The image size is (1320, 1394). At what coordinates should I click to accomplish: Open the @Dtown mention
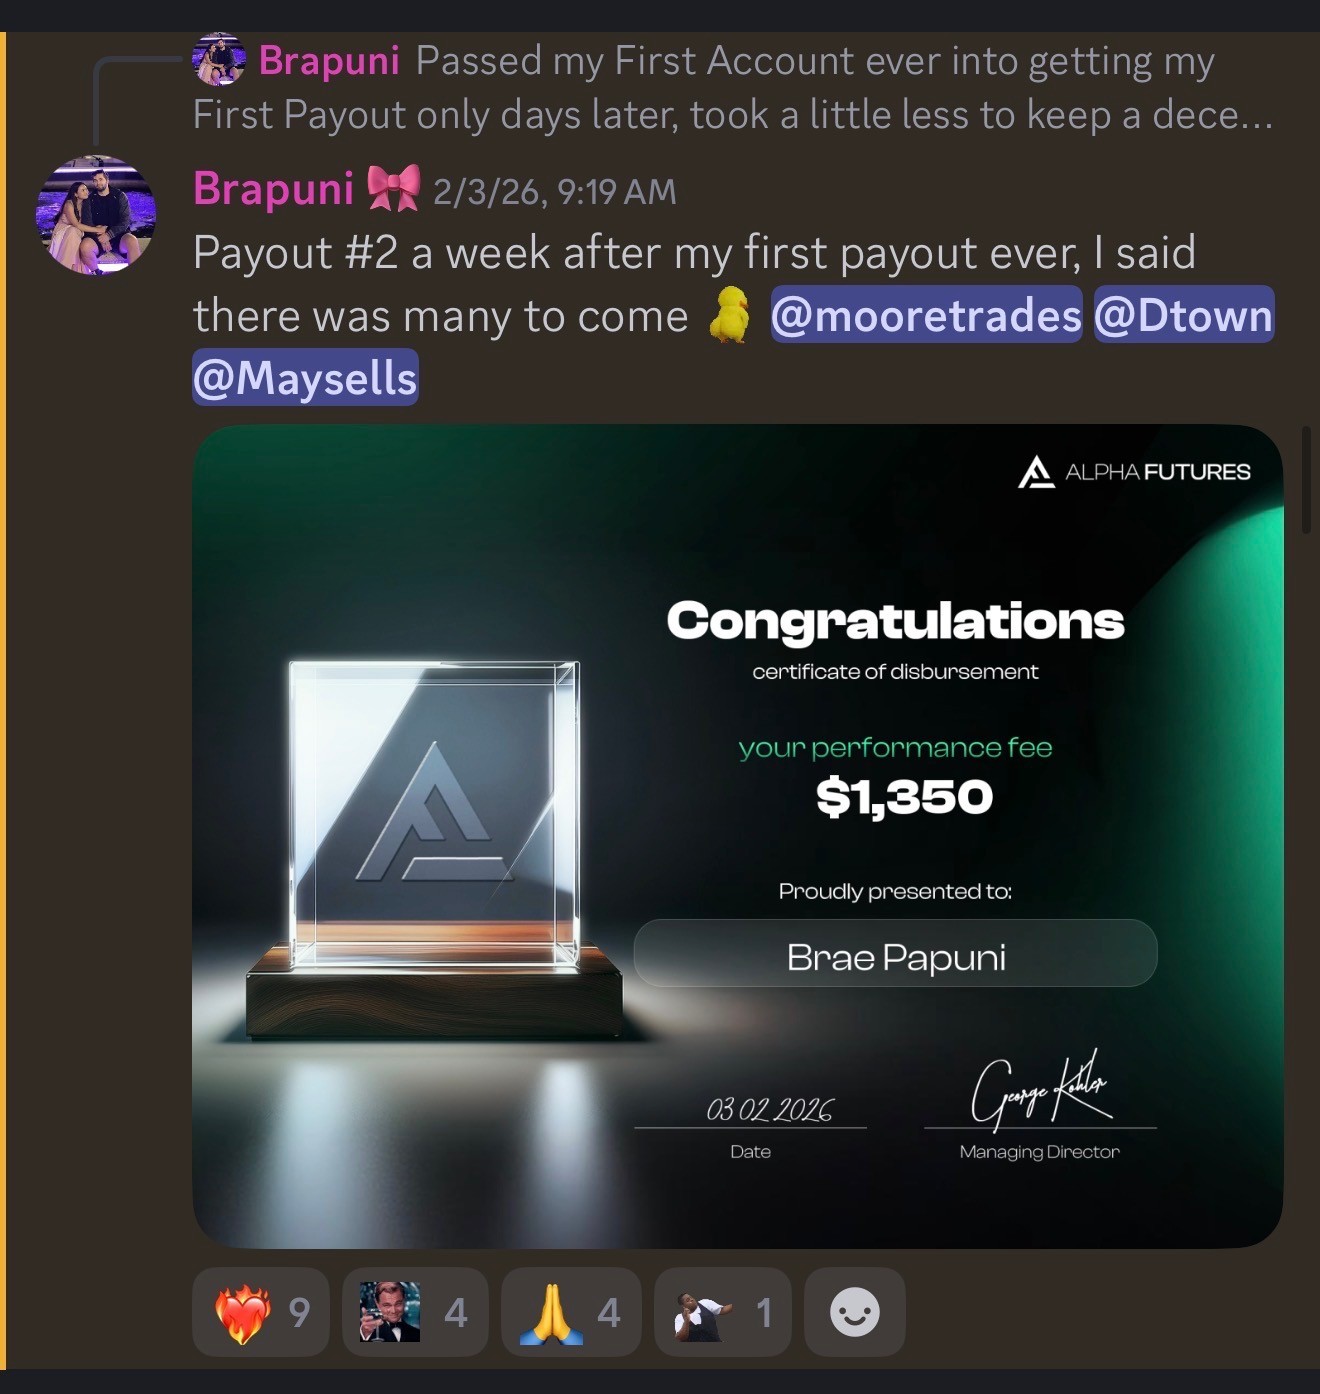(x=1184, y=315)
